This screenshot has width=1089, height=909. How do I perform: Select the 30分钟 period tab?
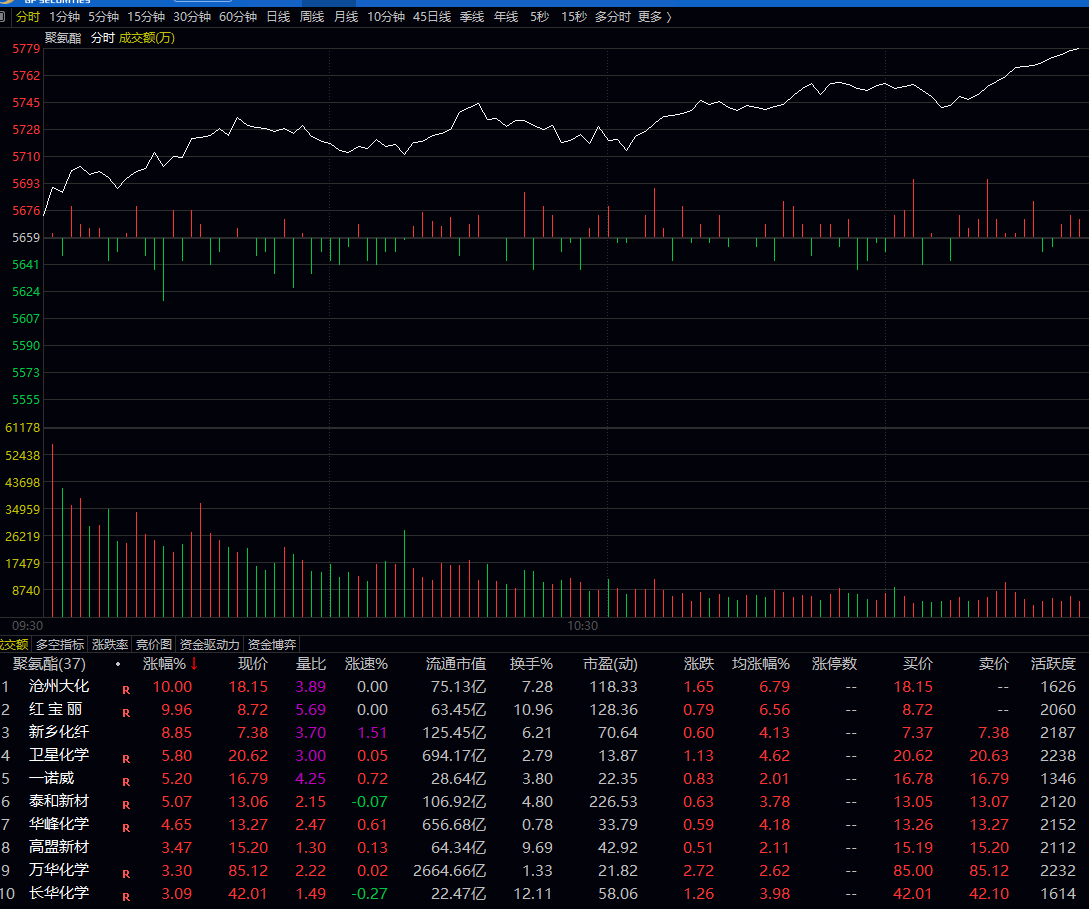192,17
